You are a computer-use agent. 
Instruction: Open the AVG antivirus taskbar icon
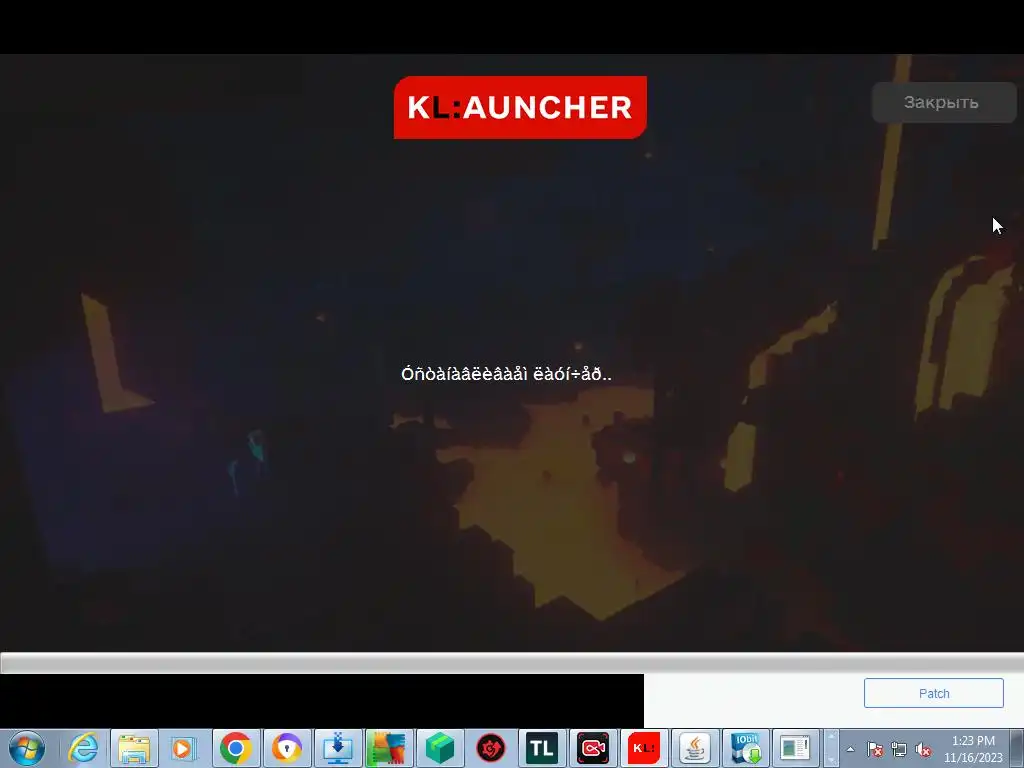(x=389, y=748)
